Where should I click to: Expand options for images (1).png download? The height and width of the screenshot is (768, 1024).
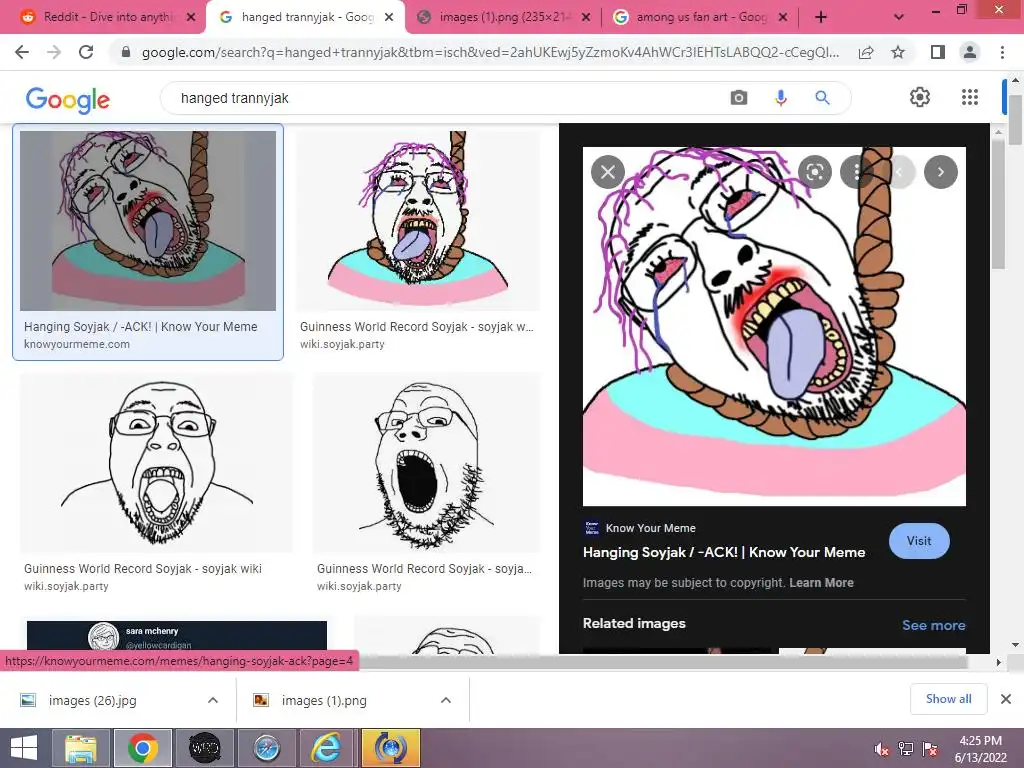pyautogui.click(x=446, y=700)
